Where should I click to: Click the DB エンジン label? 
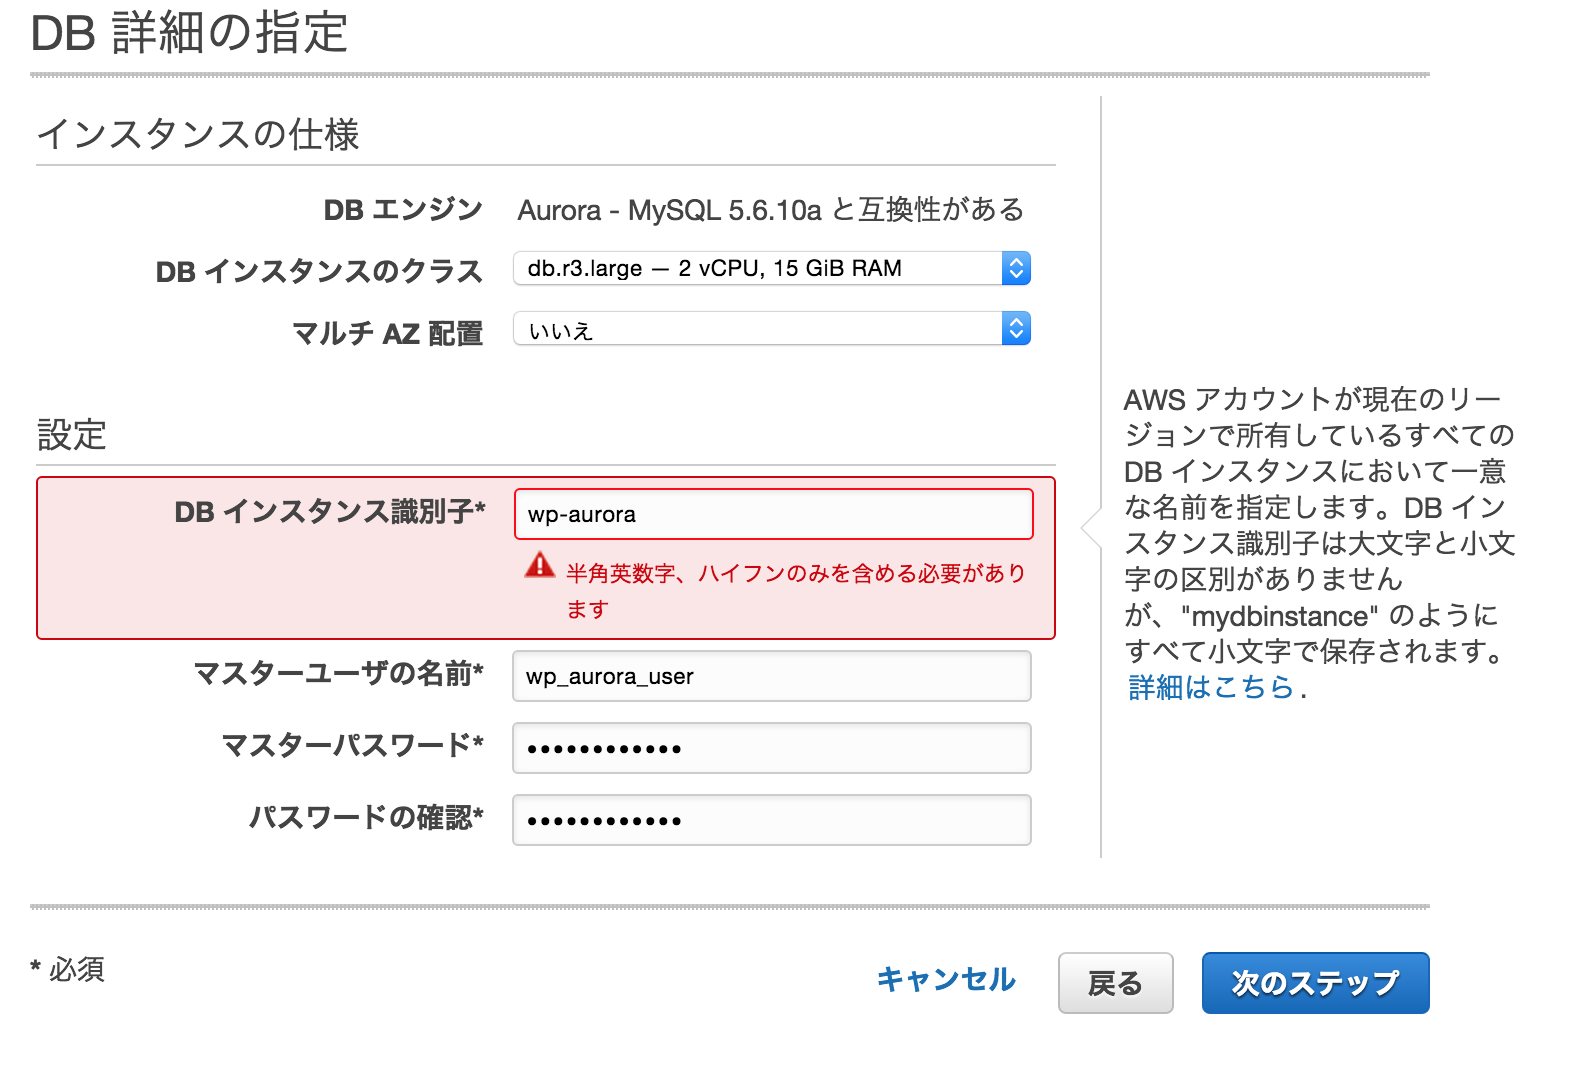pyautogui.click(x=403, y=210)
